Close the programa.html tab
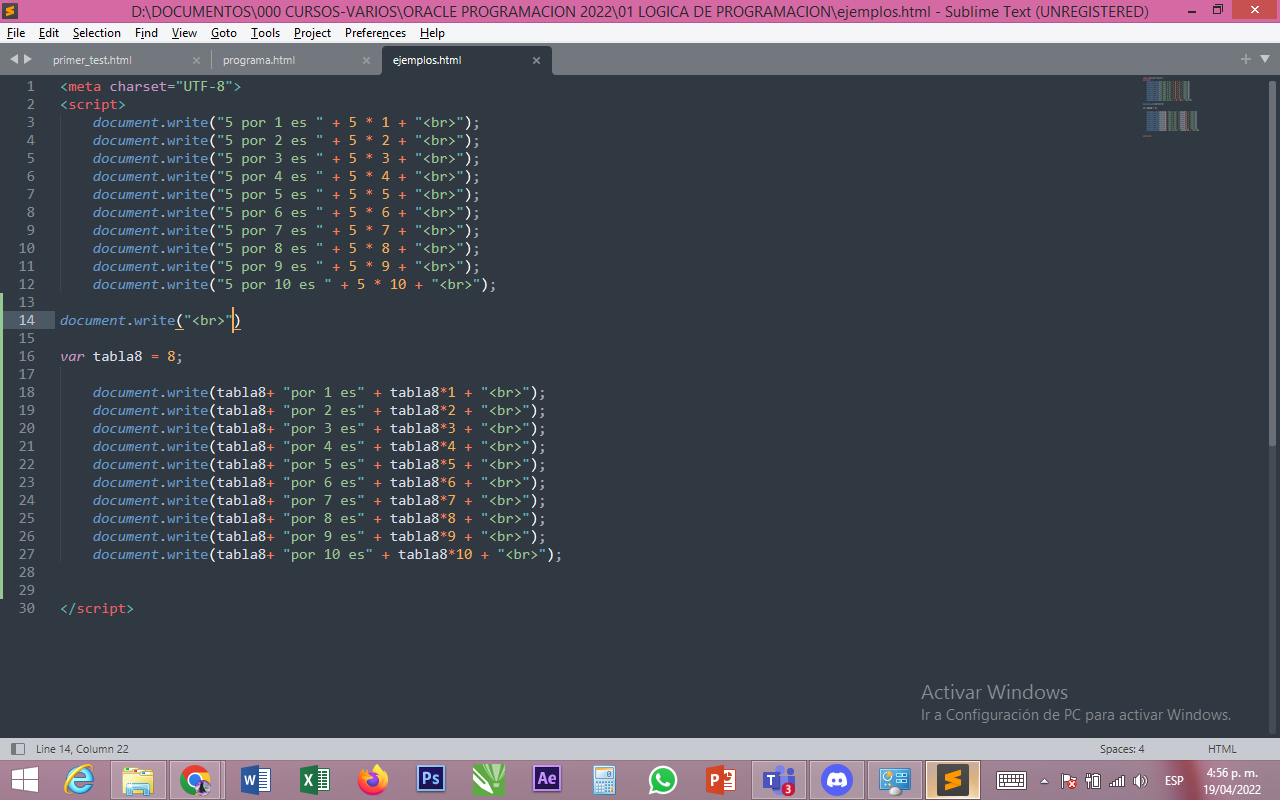 point(366,60)
